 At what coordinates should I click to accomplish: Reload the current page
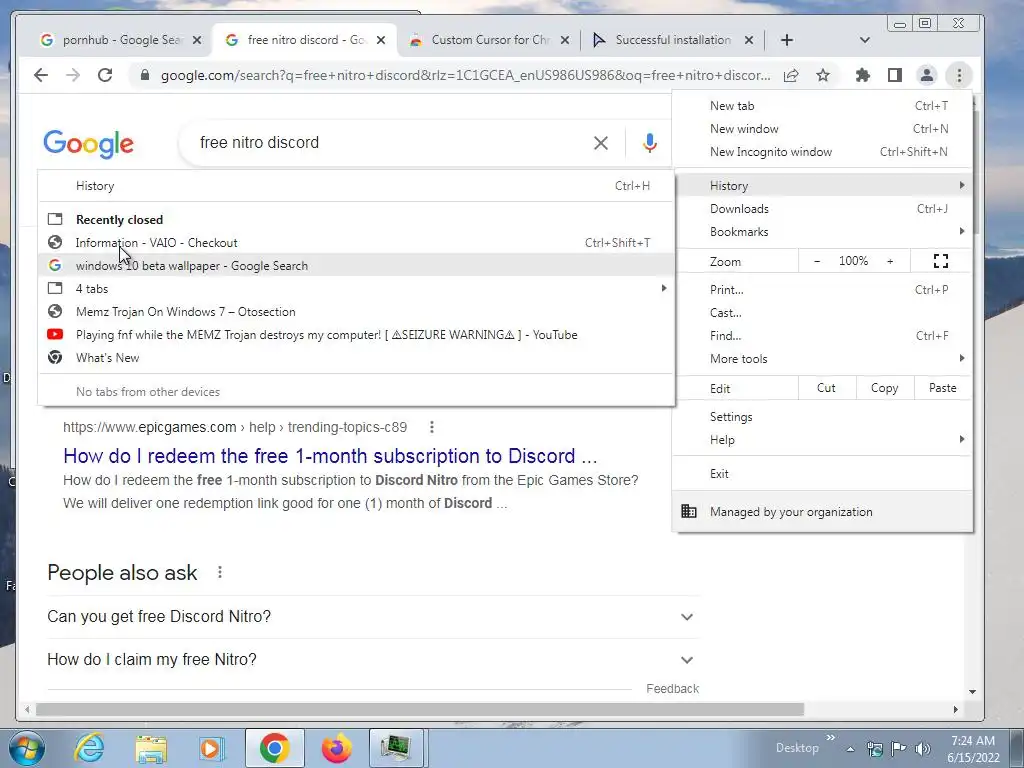104,75
